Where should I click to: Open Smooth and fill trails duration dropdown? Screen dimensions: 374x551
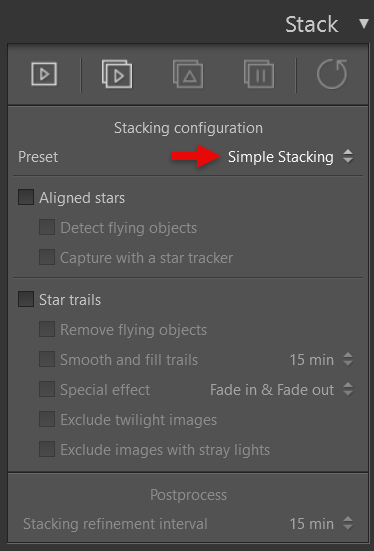pos(321,359)
